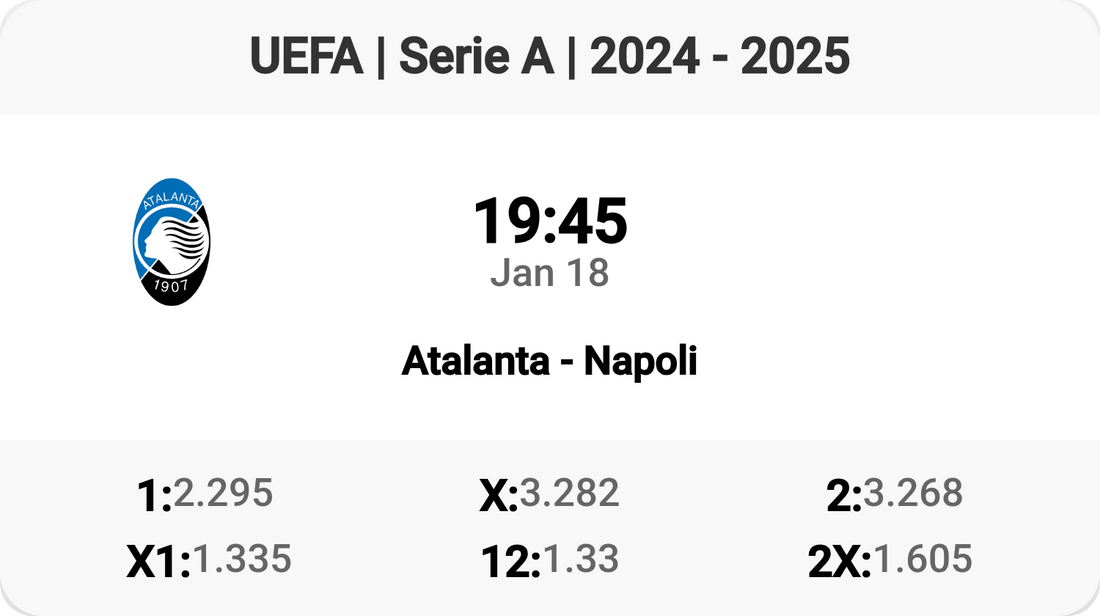Pick home win odds 2.295
The height and width of the screenshot is (616, 1100).
coord(223,492)
